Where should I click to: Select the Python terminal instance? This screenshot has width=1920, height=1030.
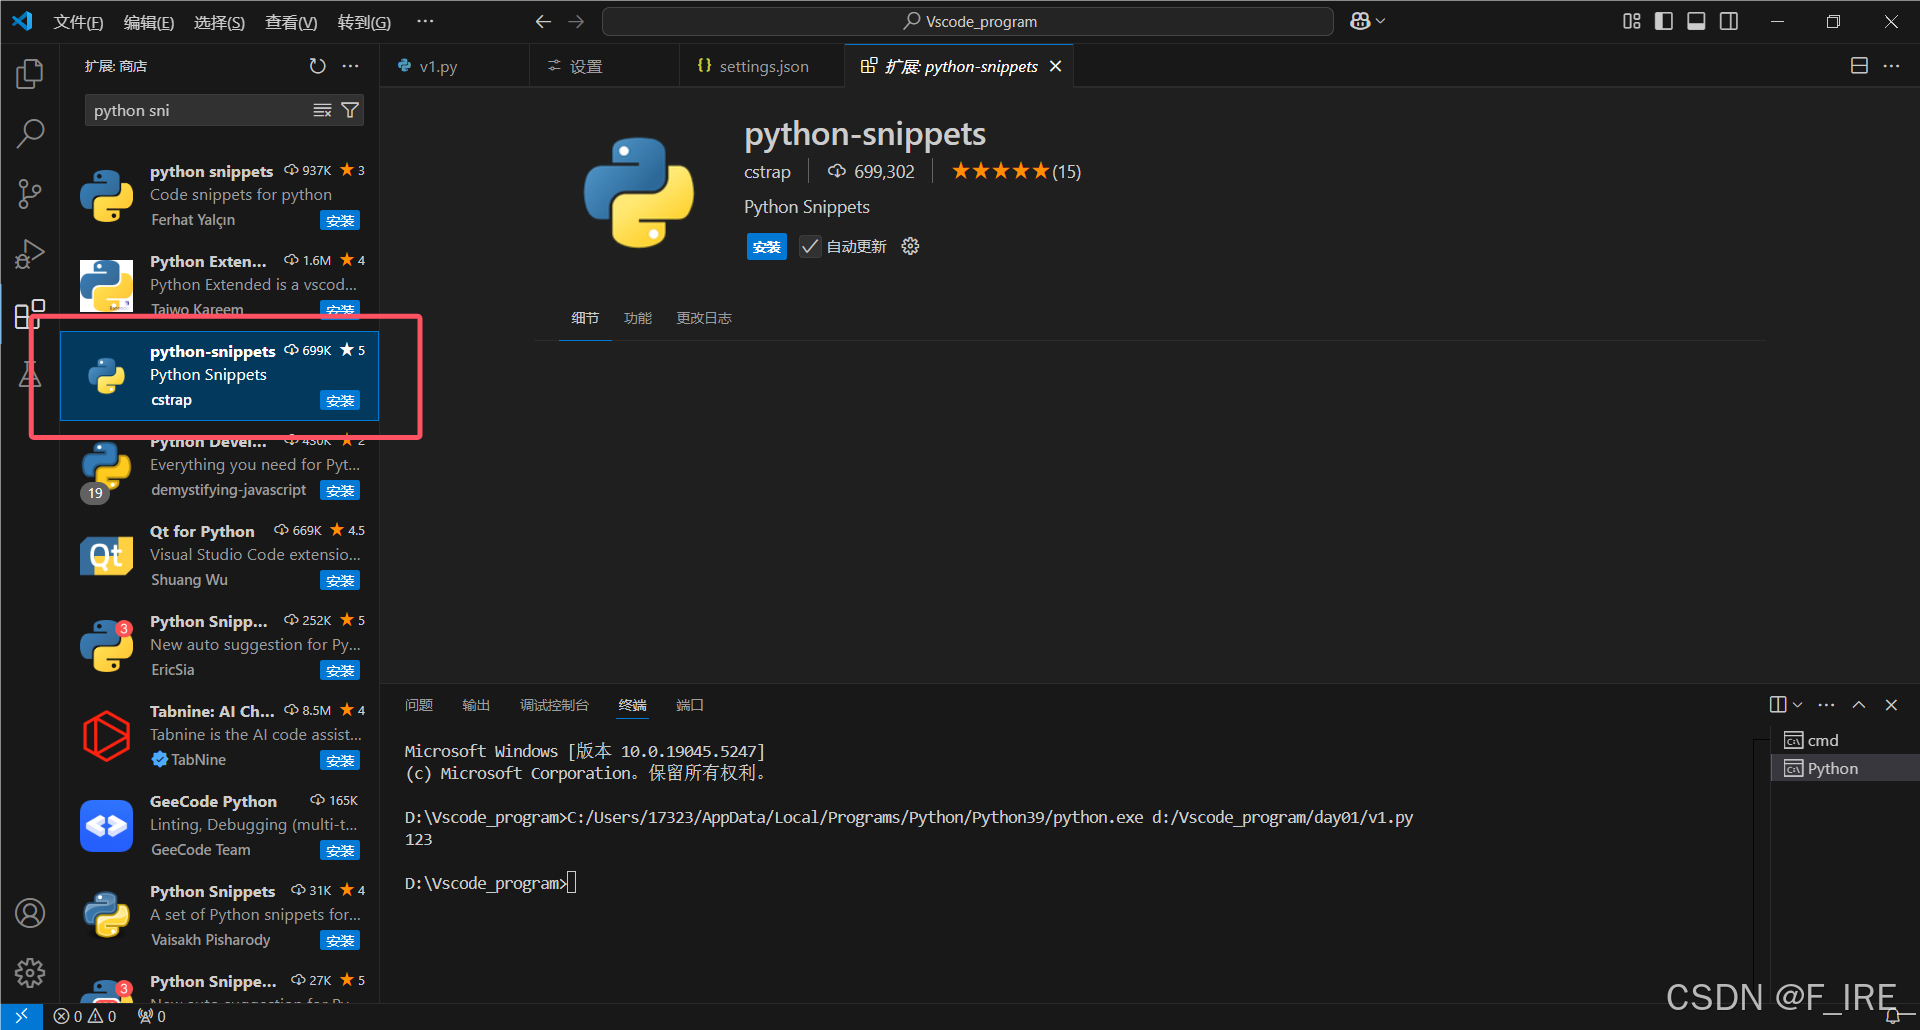click(1845, 768)
